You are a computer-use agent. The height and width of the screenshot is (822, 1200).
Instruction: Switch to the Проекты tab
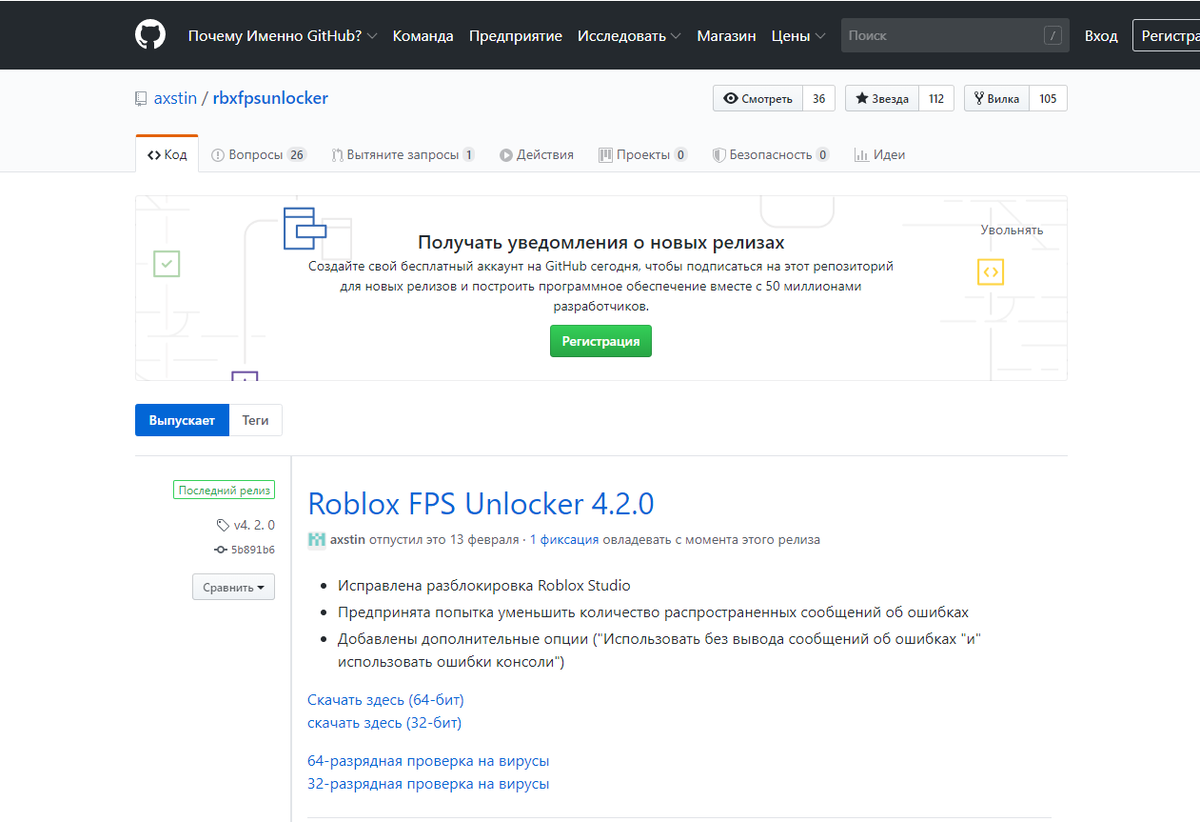click(643, 154)
